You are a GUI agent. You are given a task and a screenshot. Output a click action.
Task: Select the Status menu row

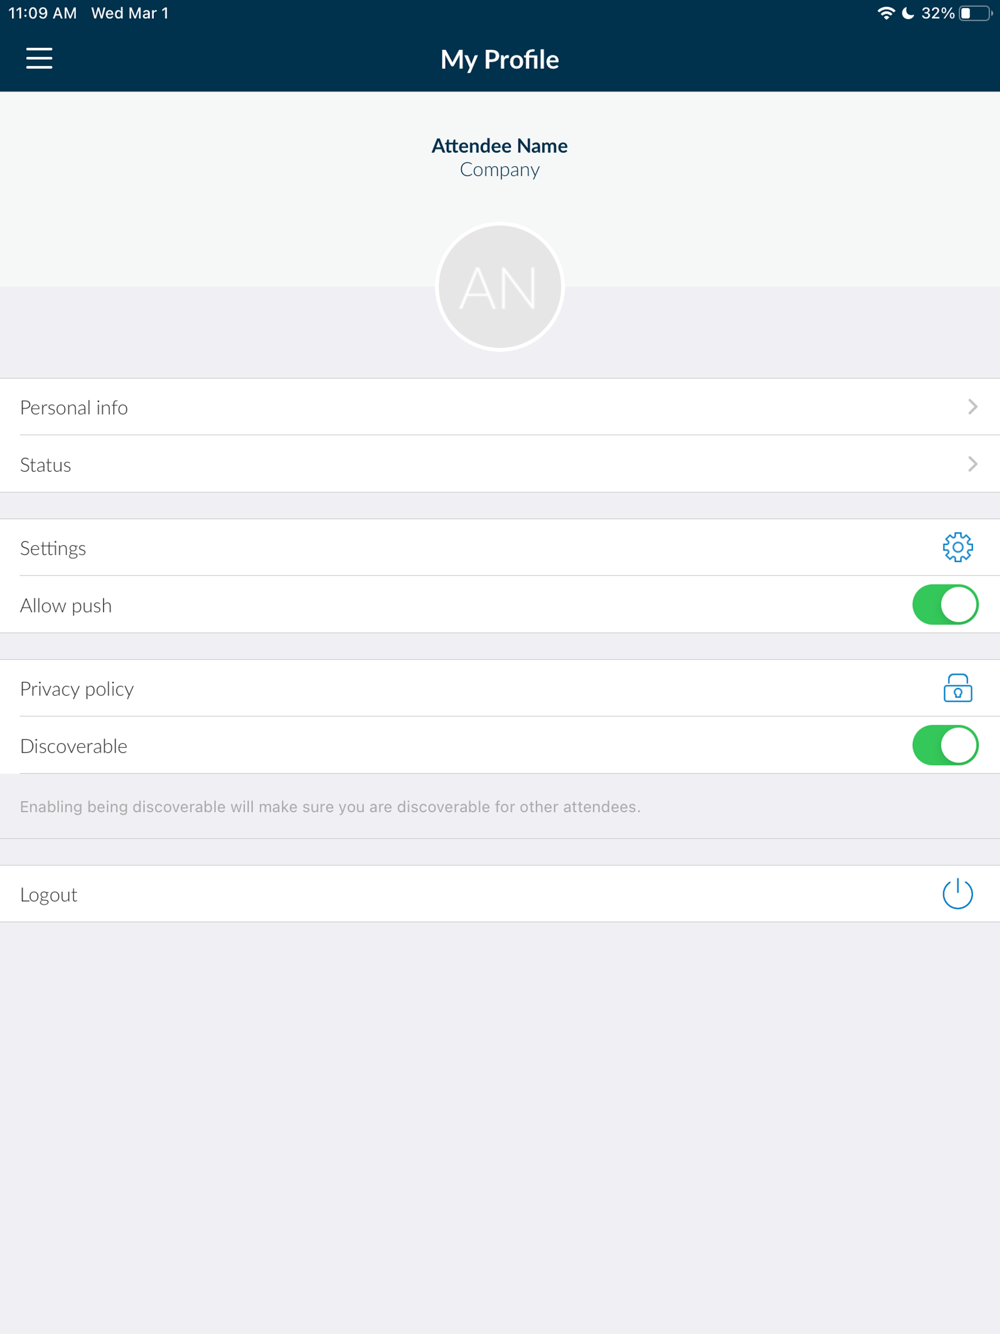(x=500, y=464)
